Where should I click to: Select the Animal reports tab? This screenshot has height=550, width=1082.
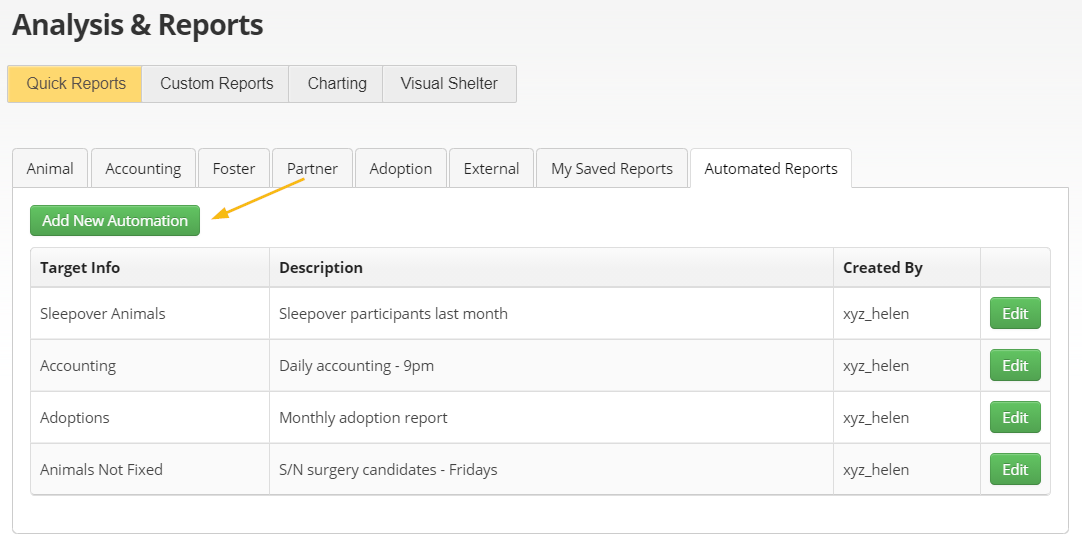50,169
